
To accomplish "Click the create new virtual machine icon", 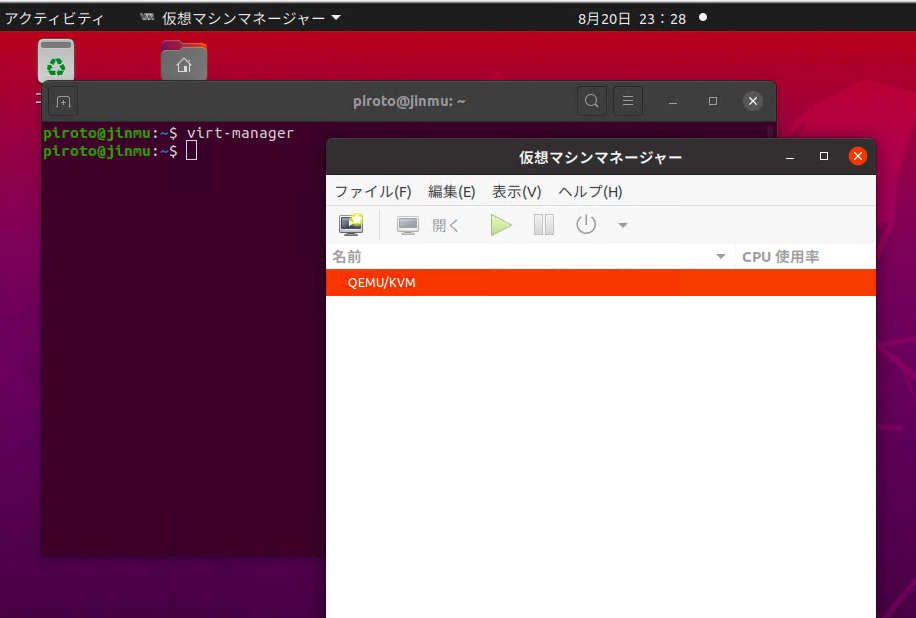I will point(351,225).
